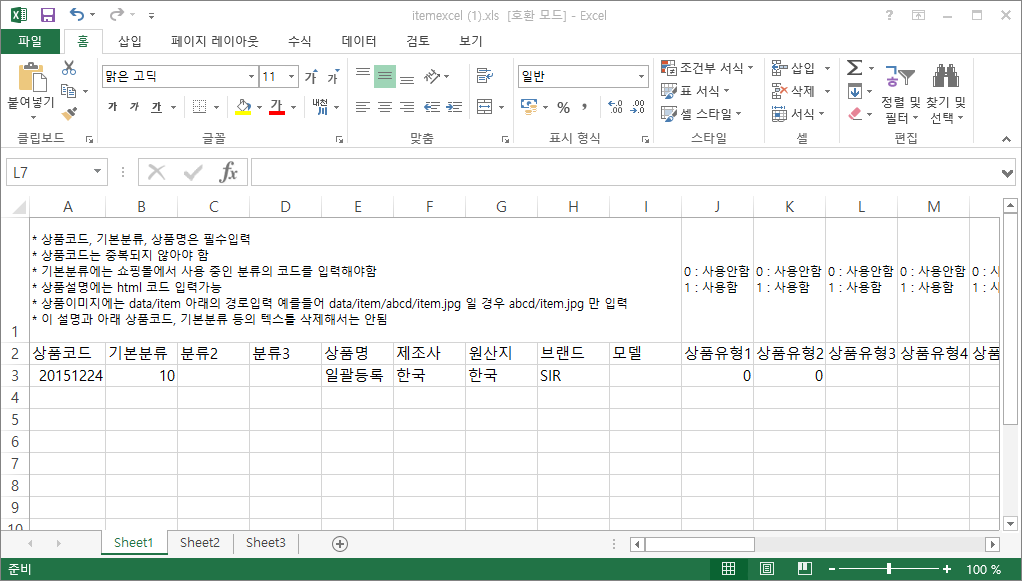Open the Find and Select binoculars
The height and width of the screenshot is (581, 1022).
tap(946, 76)
